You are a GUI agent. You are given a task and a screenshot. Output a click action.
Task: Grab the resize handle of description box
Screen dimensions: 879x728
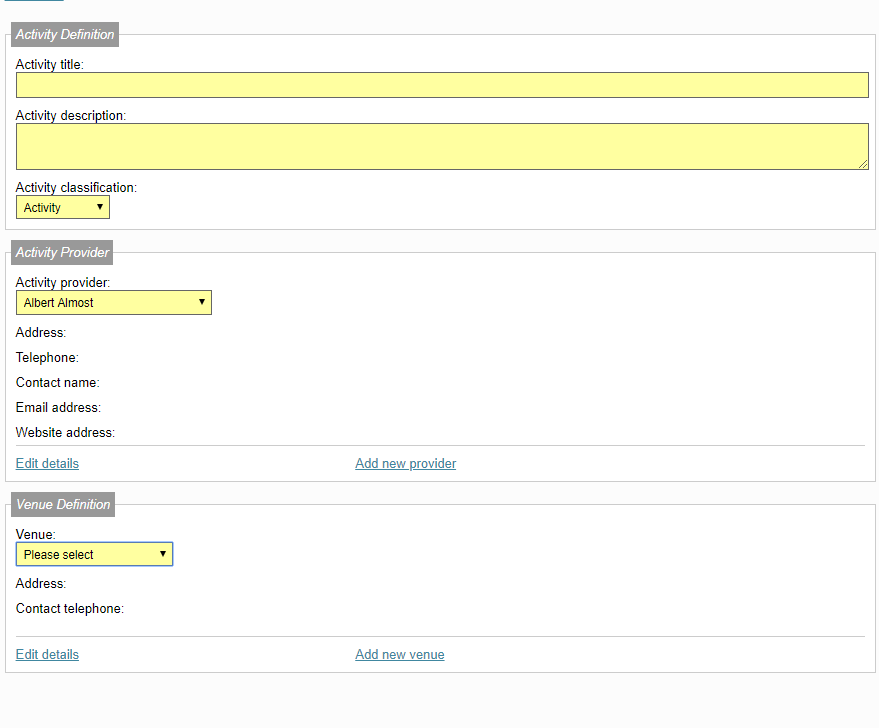pos(863,164)
